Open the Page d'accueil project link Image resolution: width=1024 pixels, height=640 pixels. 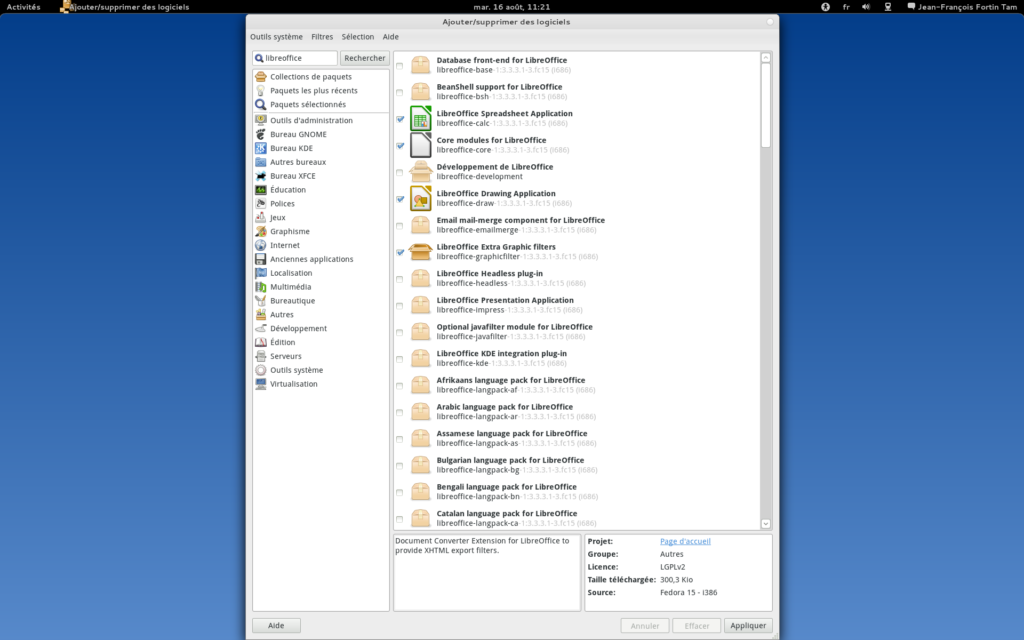point(685,541)
